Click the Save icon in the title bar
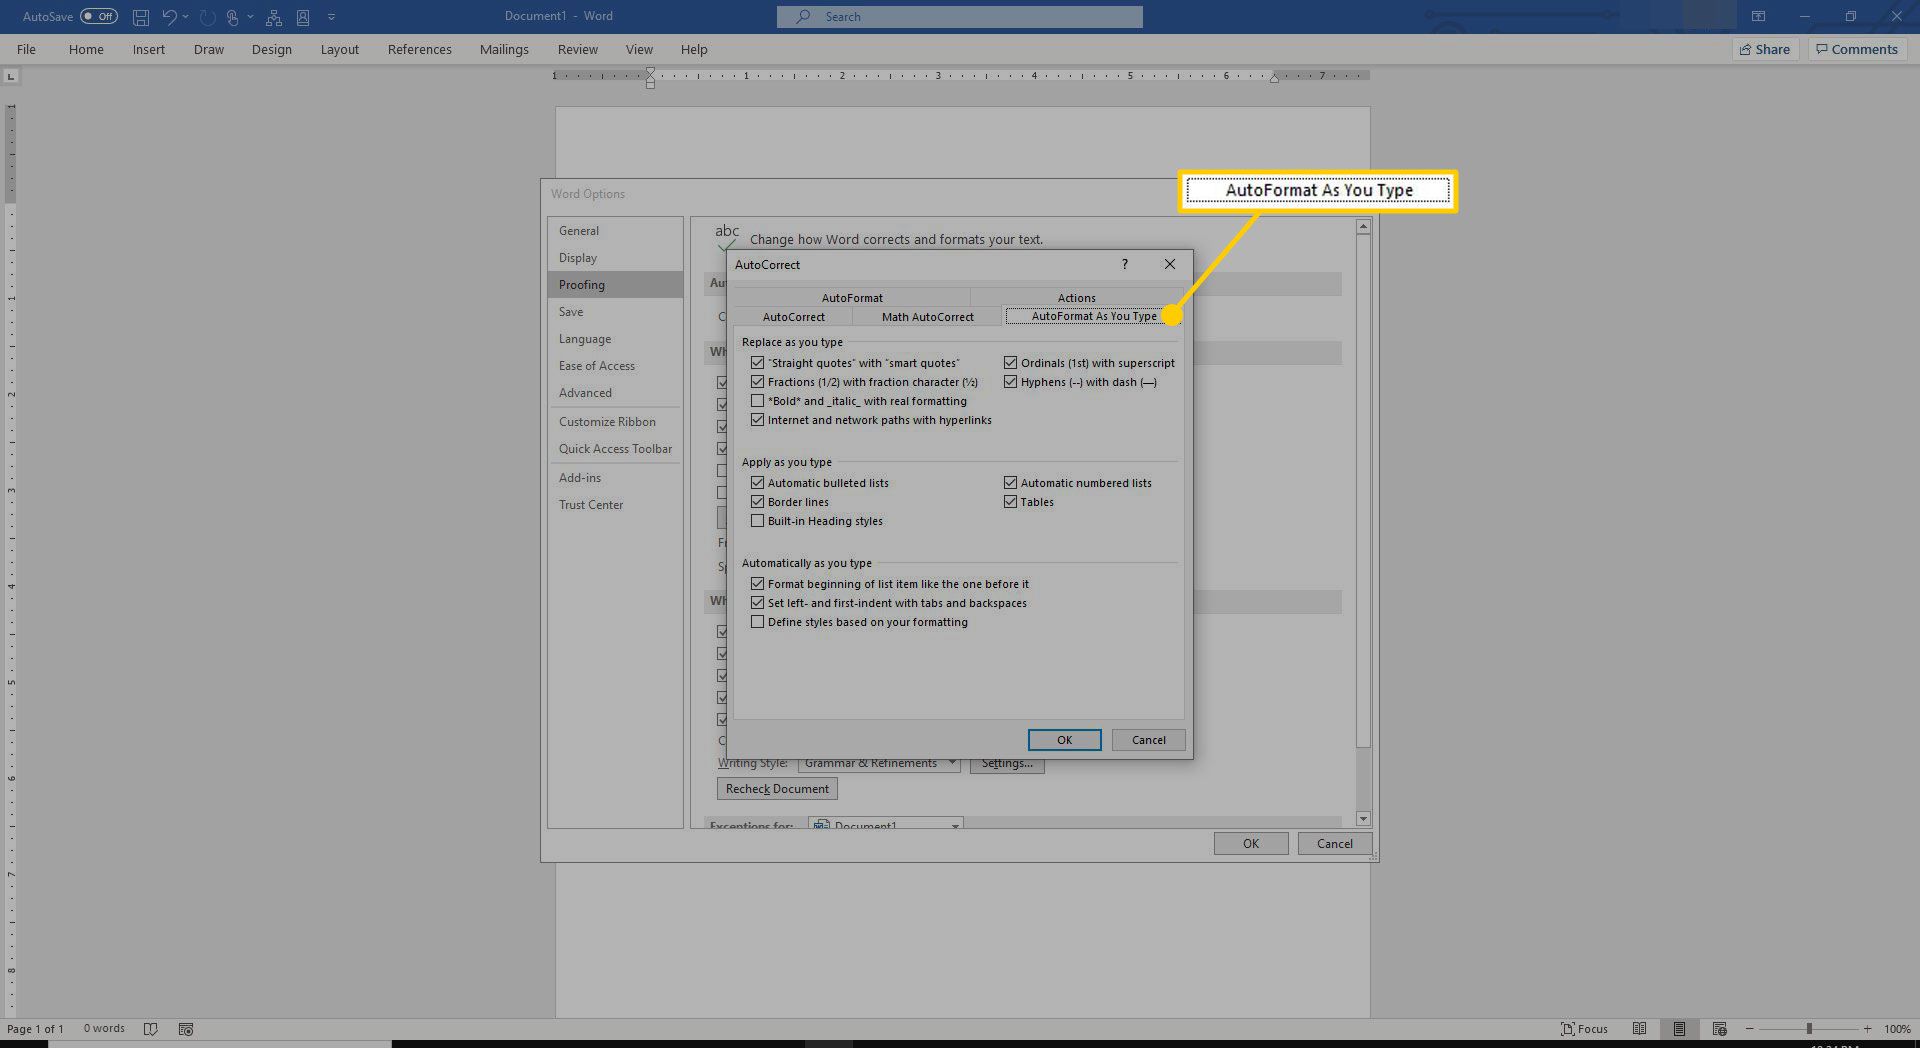The image size is (1920, 1048). [x=141, y=17]
